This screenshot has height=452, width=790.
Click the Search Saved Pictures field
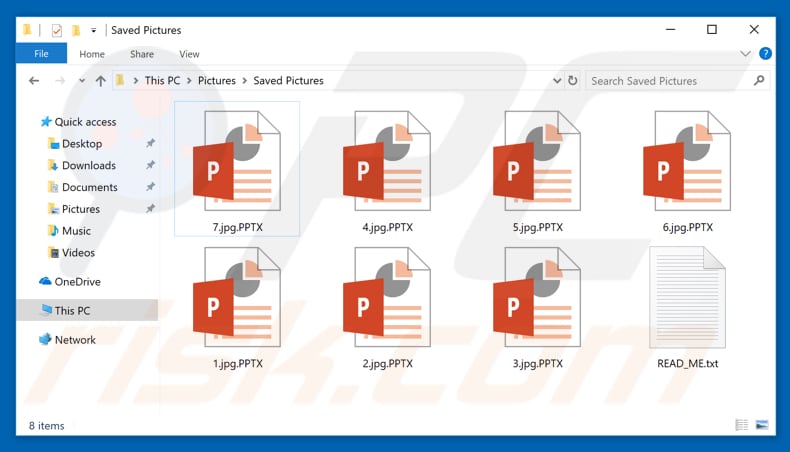click(x=668, y=81)
